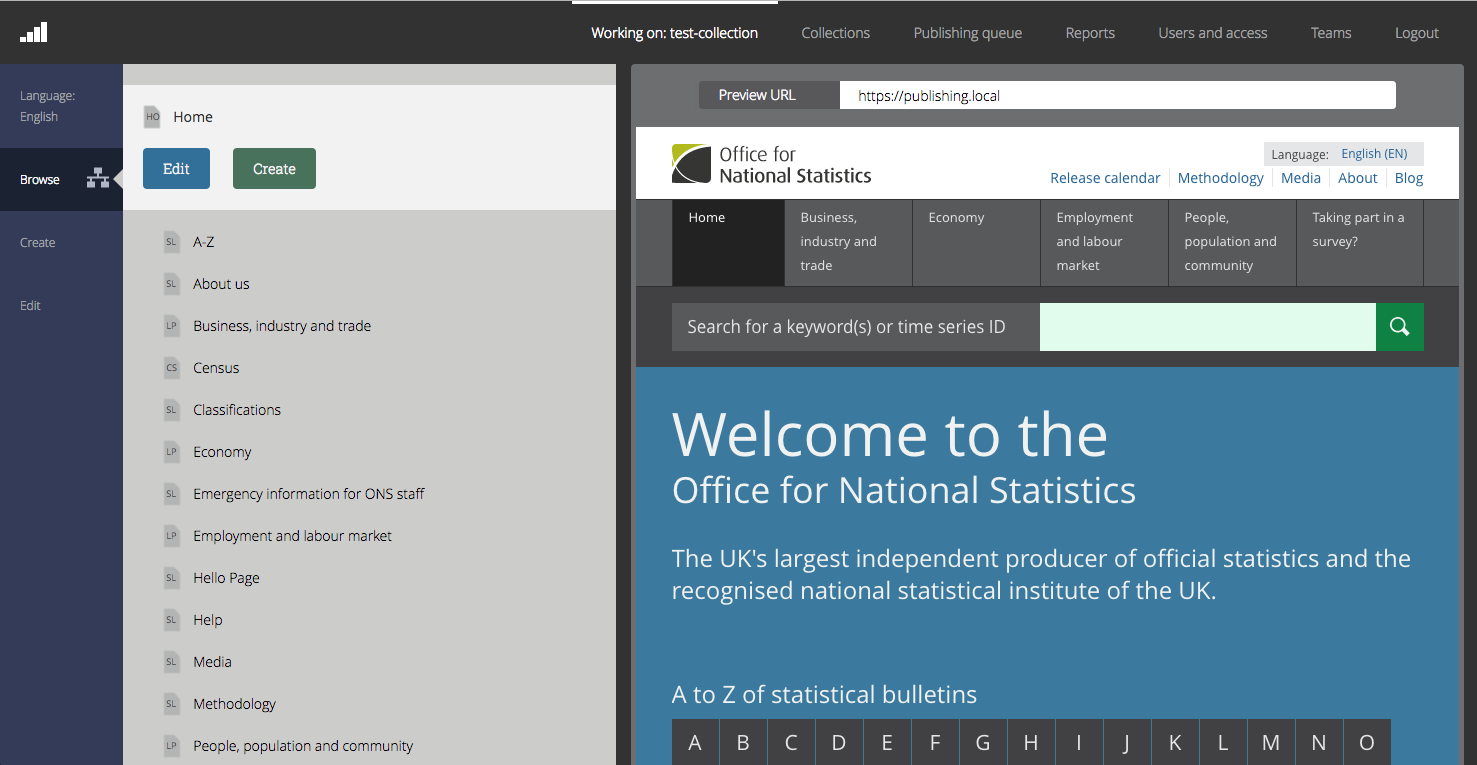Click letter M in A to Z bulletins
Image resolution: width=1477 pixels, height=765 pixels.
[1271, 743]
